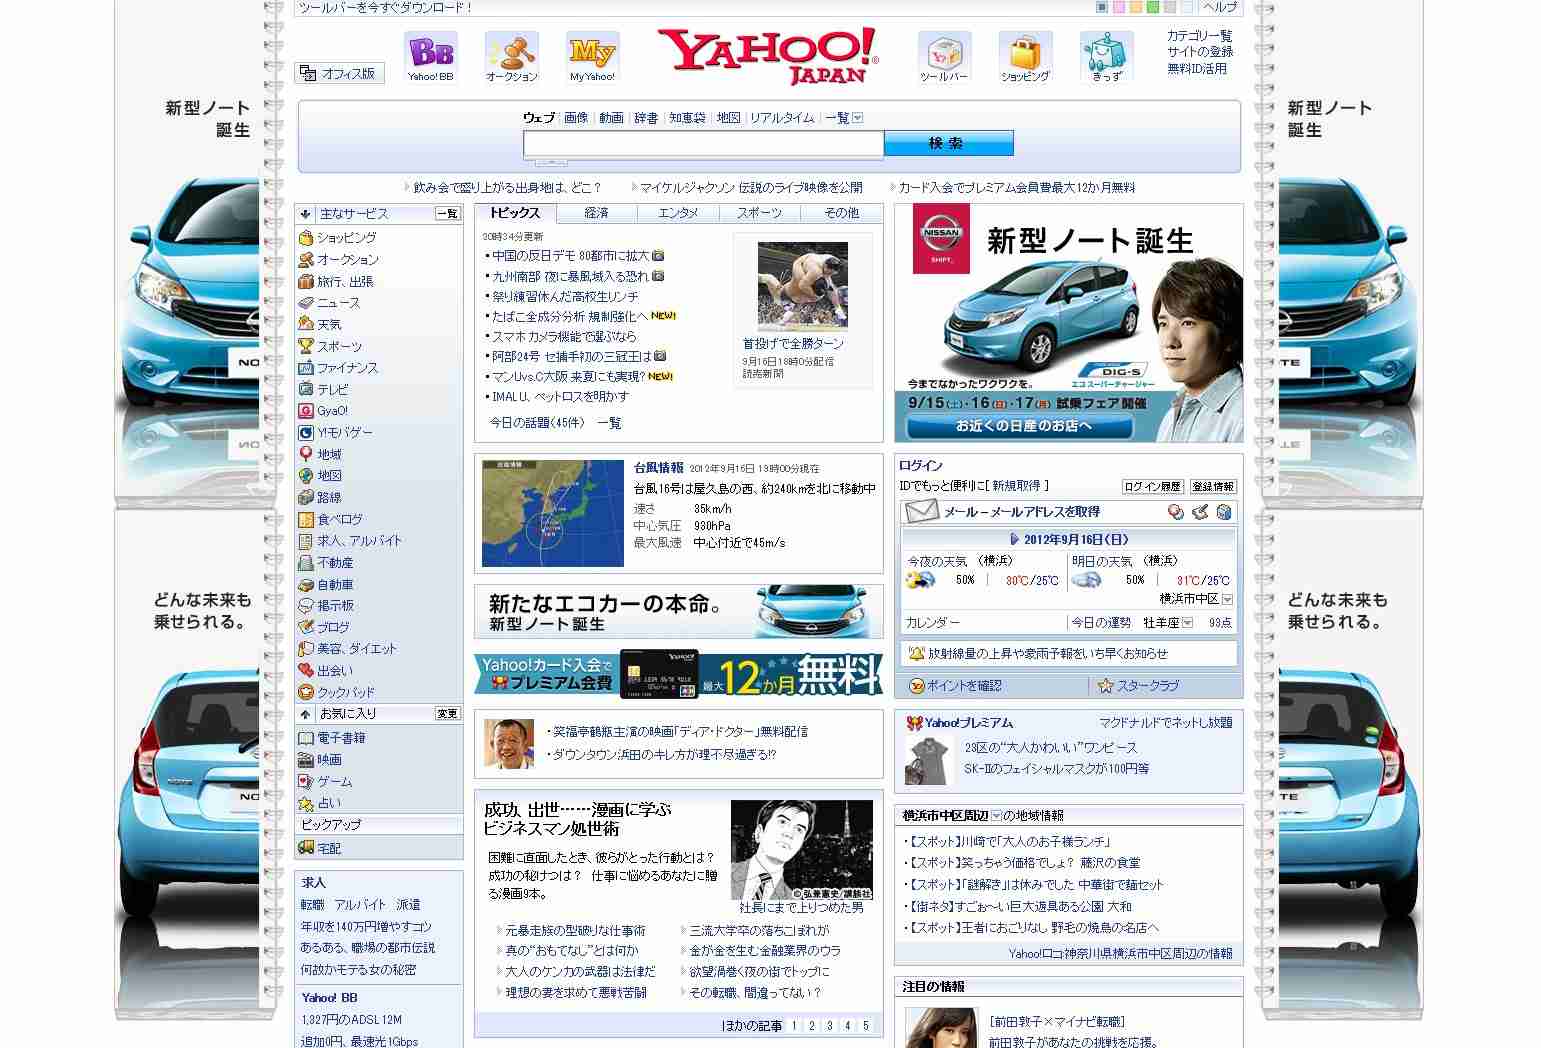1541x1048 pixels.
Task: Click the クックパッド icon in sidebar
Action: tap(306, 692)
